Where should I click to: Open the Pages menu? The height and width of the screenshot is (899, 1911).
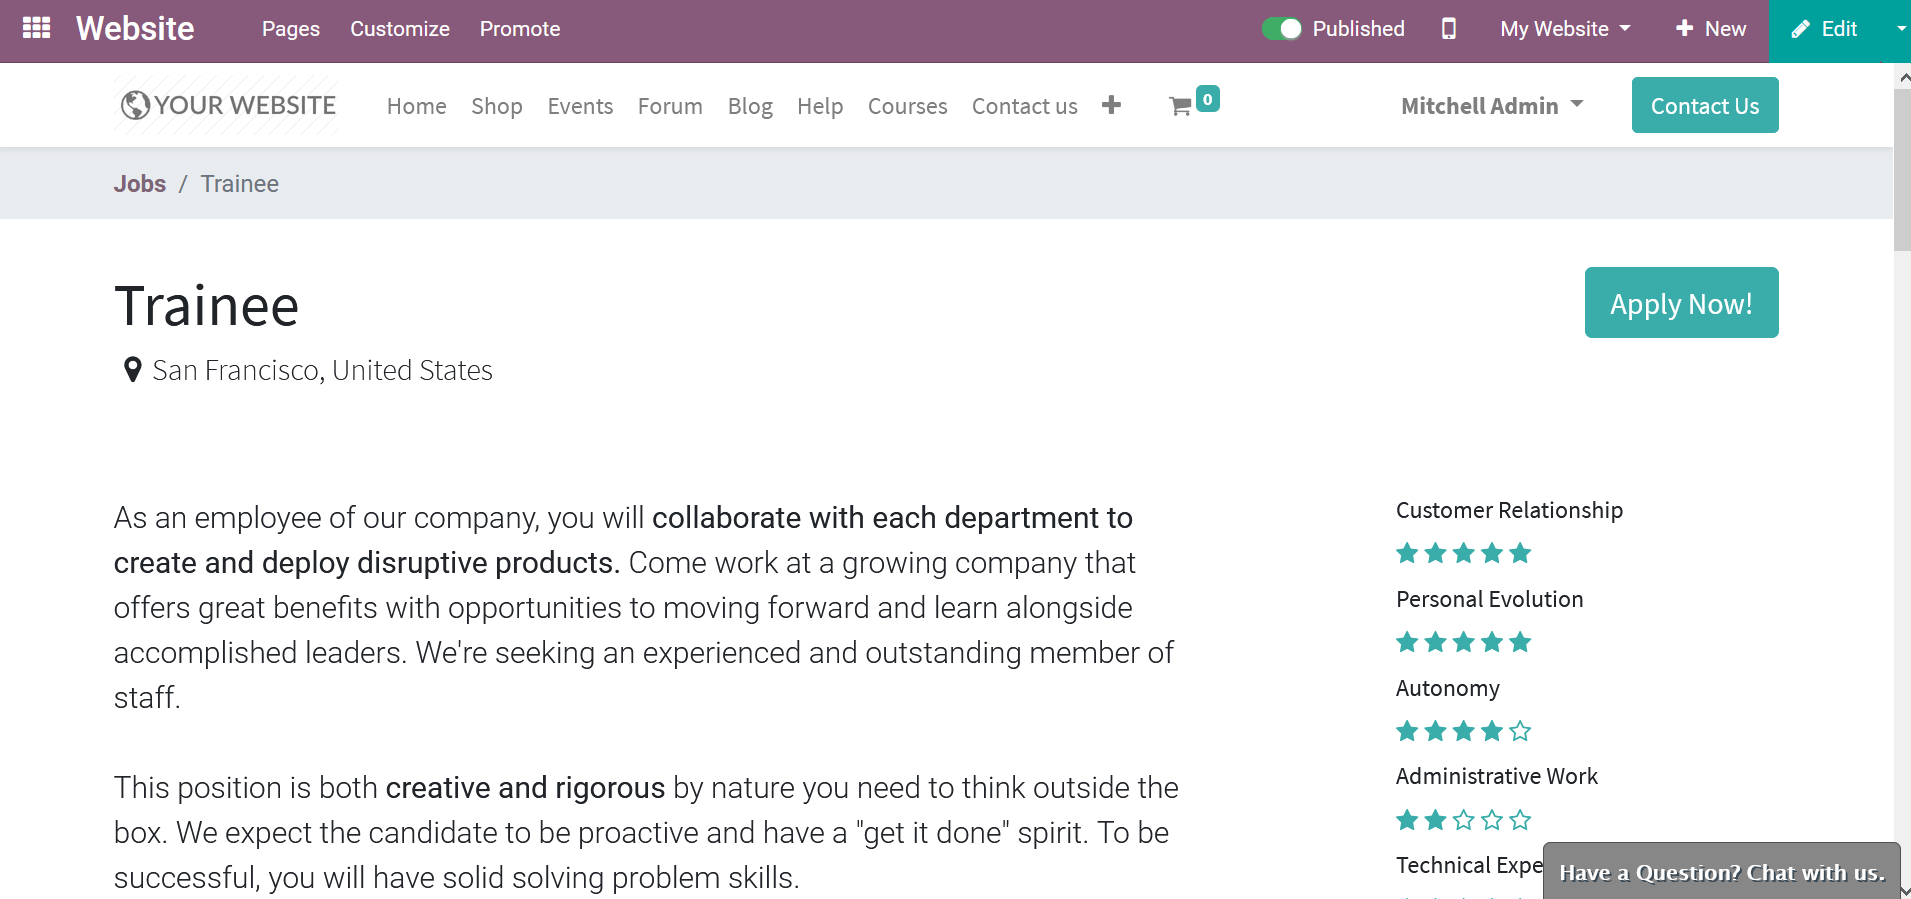[291, 29]
